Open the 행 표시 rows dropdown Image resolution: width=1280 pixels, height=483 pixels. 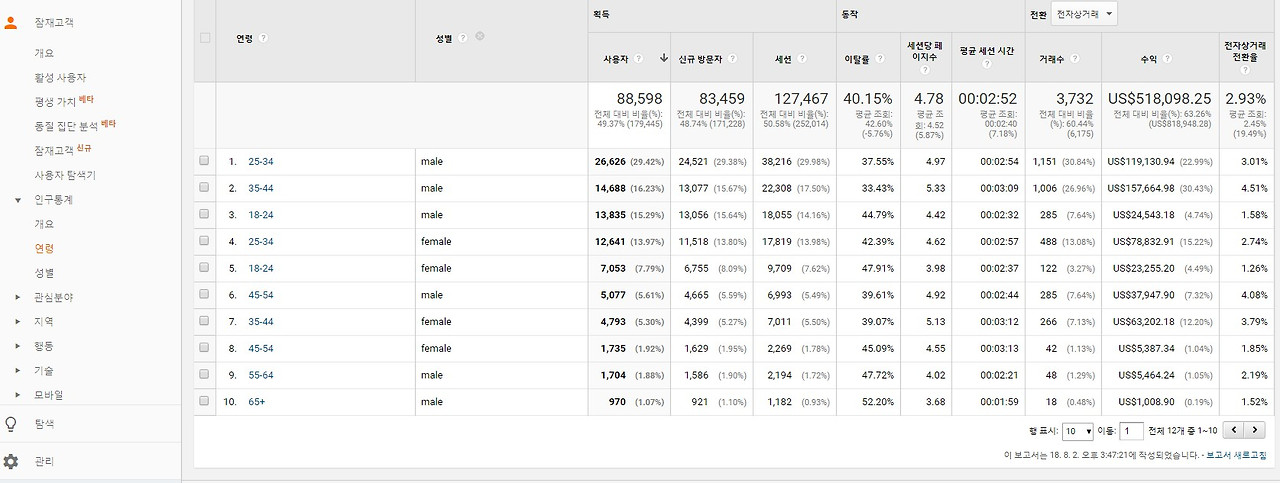click(x=1078, y=431)
